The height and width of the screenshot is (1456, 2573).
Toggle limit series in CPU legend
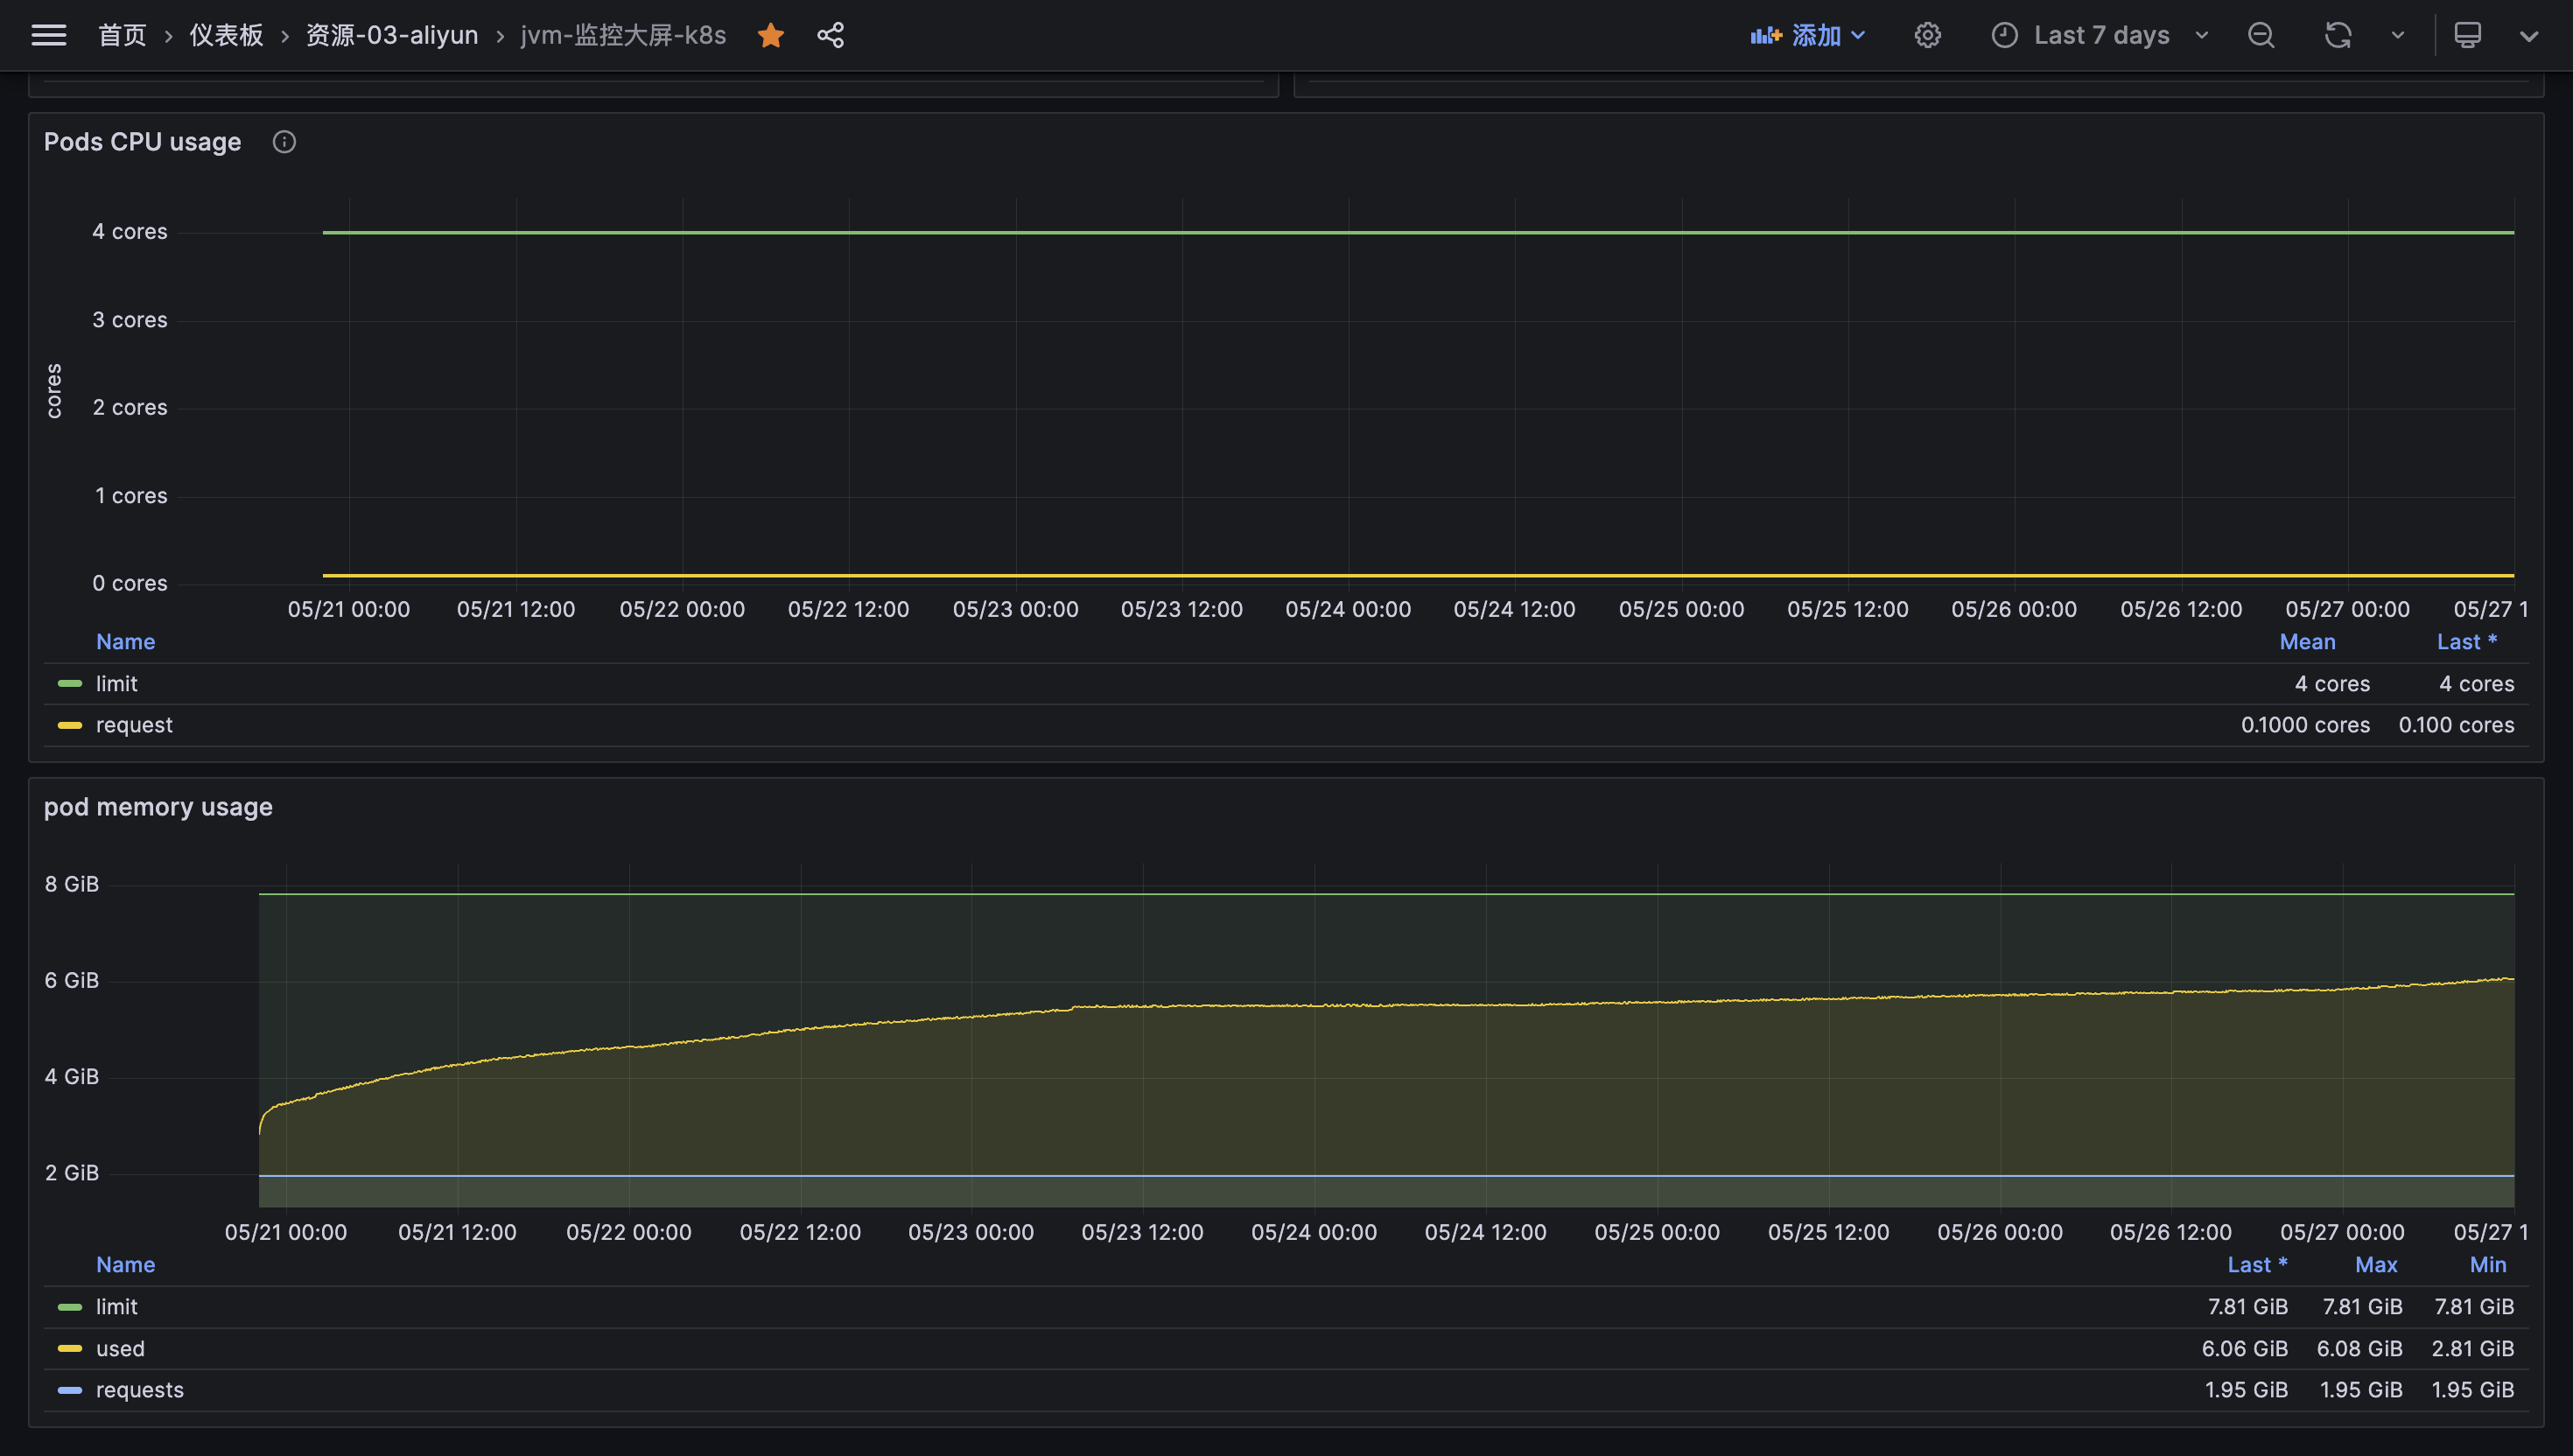[x=117, y=684]
